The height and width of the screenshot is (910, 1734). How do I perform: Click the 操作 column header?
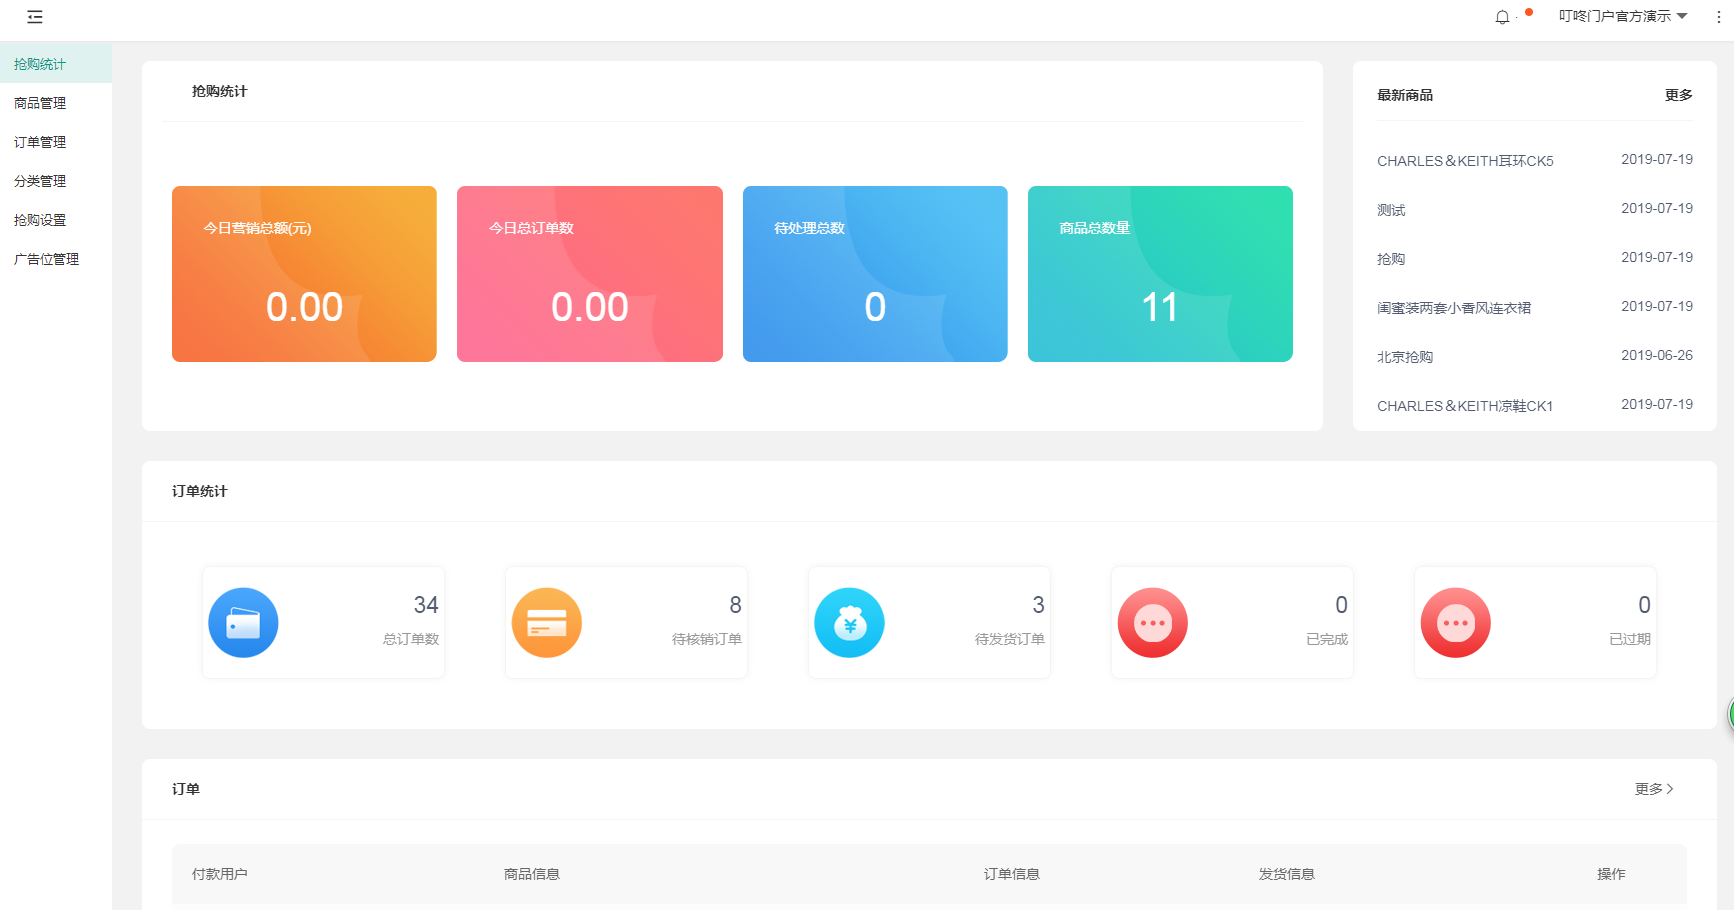(1611, 874)
